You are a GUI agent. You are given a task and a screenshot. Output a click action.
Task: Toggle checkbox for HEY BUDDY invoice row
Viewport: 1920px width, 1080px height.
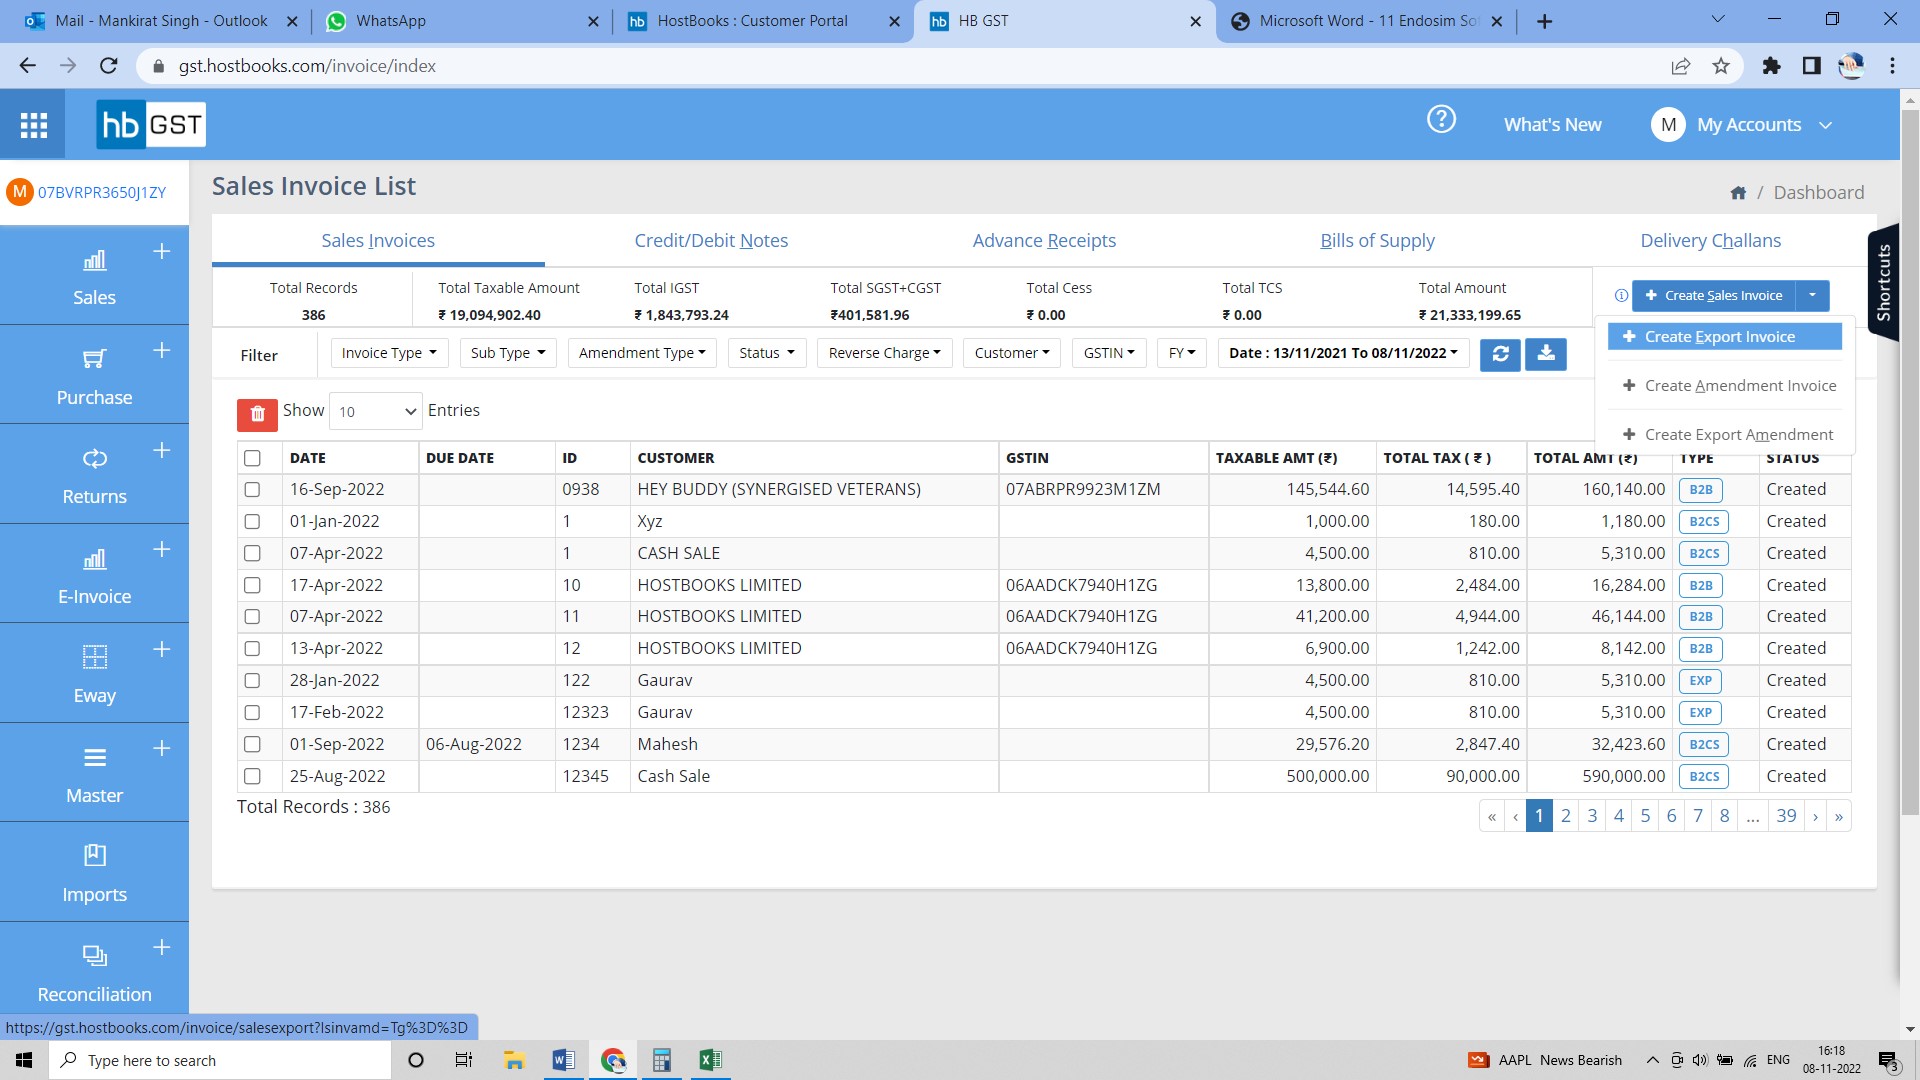click(x=253, y=488)
